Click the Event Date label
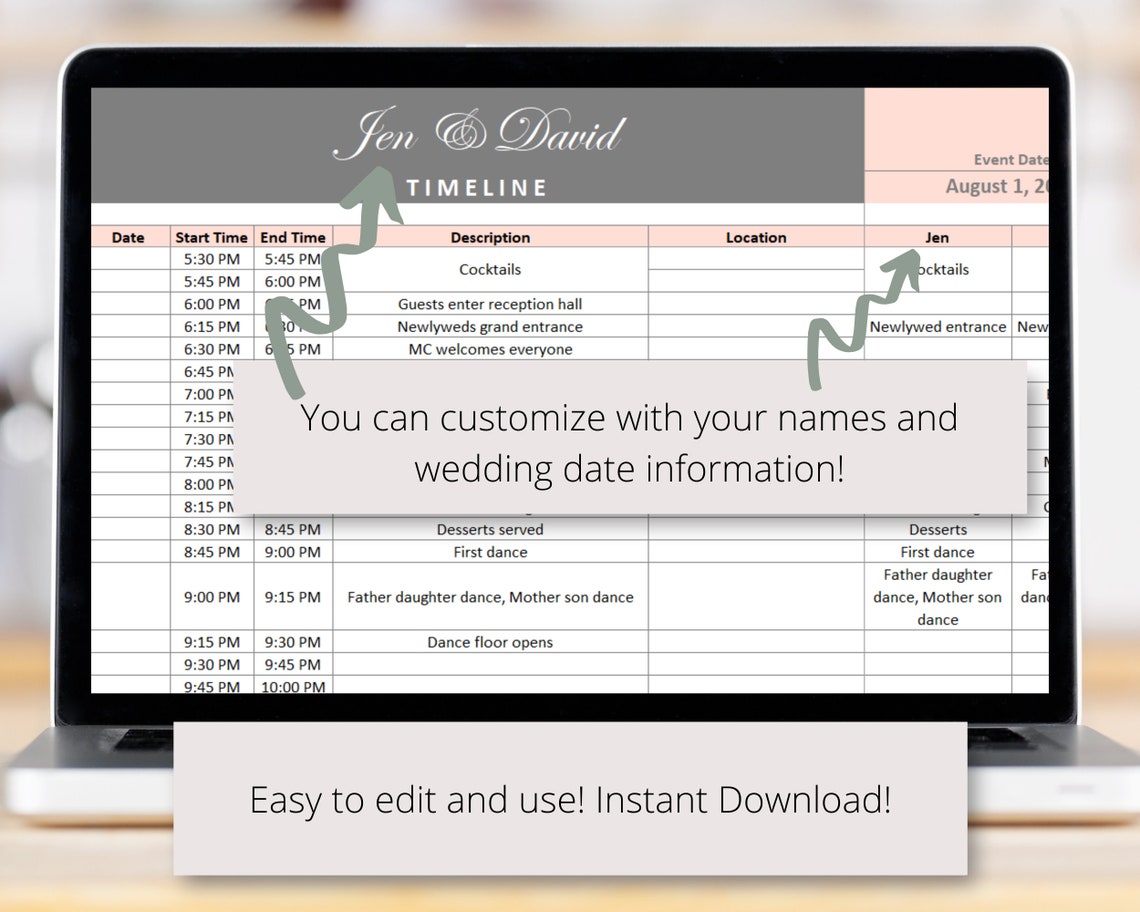This screenshot has width=1140, height=912. point(1010,159)
